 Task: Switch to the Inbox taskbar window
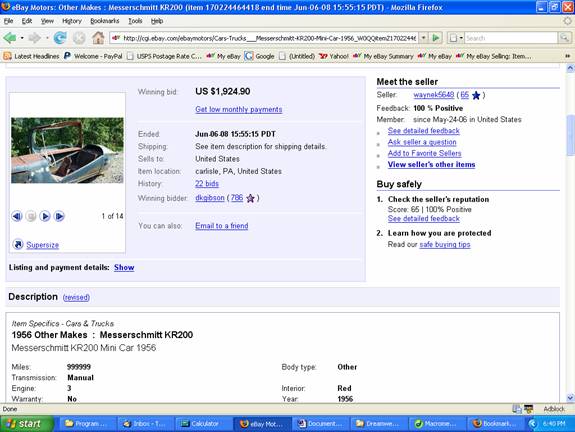(146, 424)
